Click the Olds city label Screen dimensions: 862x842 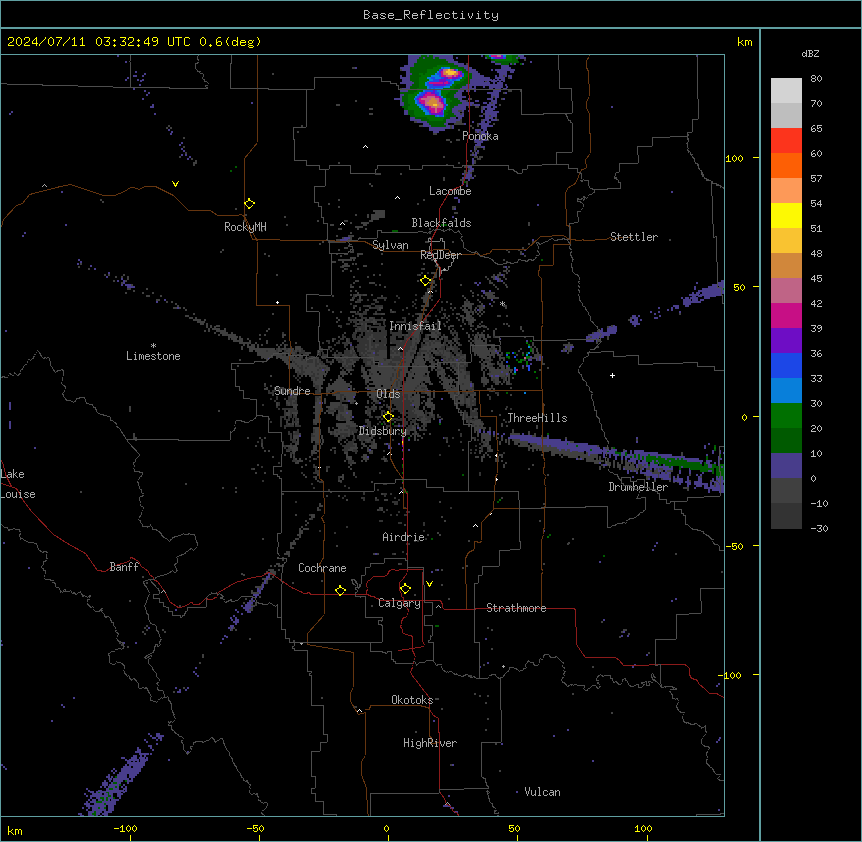[x=388, y=394]
